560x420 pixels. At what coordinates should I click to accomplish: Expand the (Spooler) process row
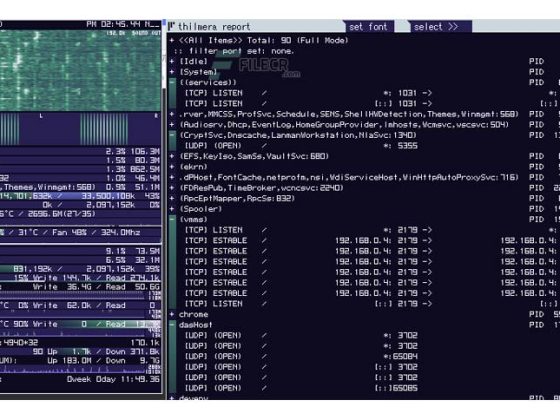click(x=172, y=209)
